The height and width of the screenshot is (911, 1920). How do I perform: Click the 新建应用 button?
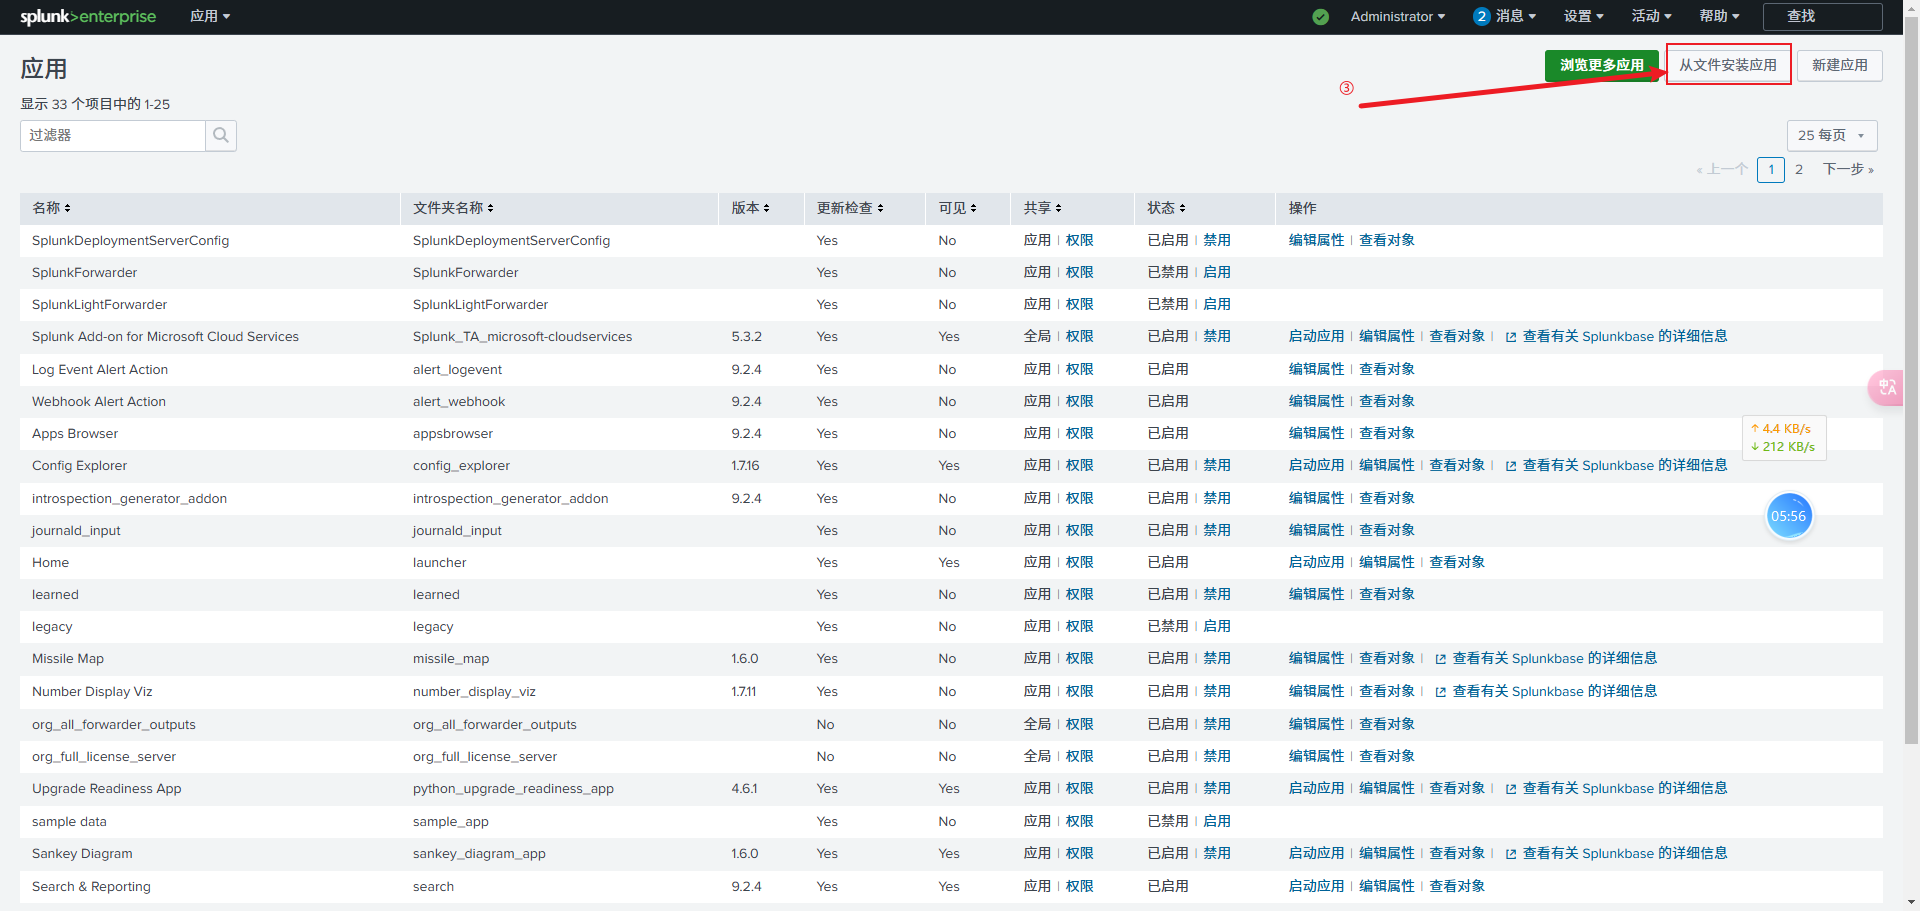1840,66
